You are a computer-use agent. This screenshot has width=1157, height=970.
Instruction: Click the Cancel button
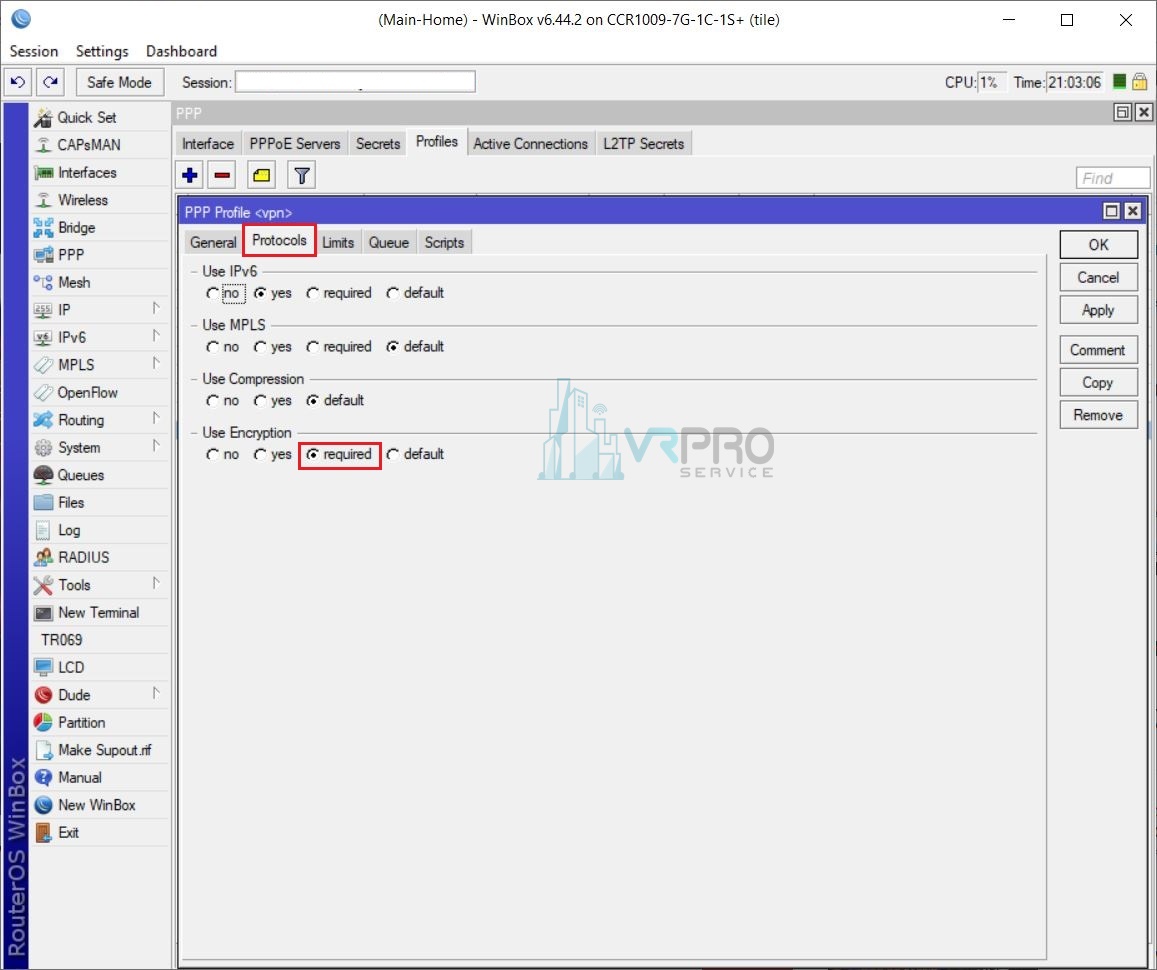[1098, 277]
